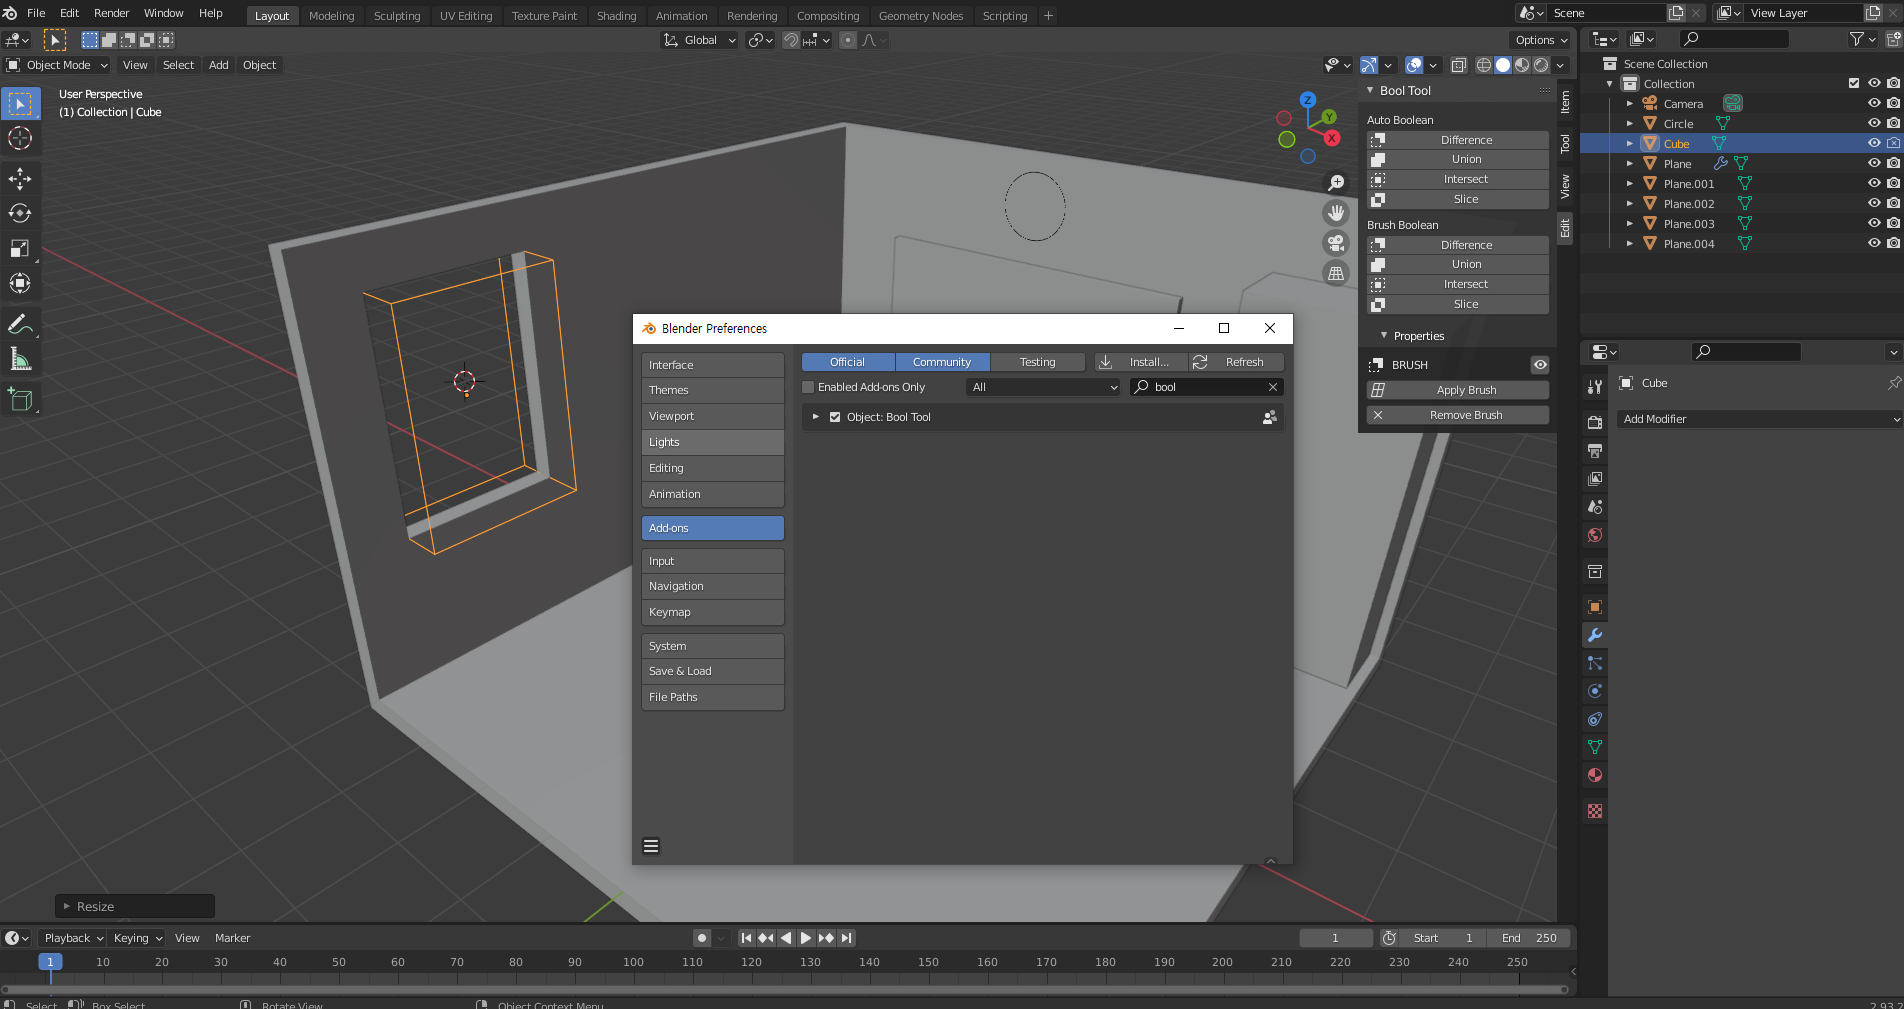
Task: Click the pan view hand icon
Action: tap(1336, 213)
